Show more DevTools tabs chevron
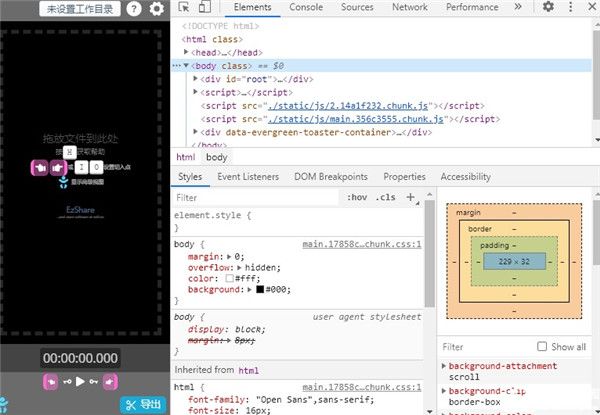The height and width of the screenshot is (415, 600). coord(518,7)
